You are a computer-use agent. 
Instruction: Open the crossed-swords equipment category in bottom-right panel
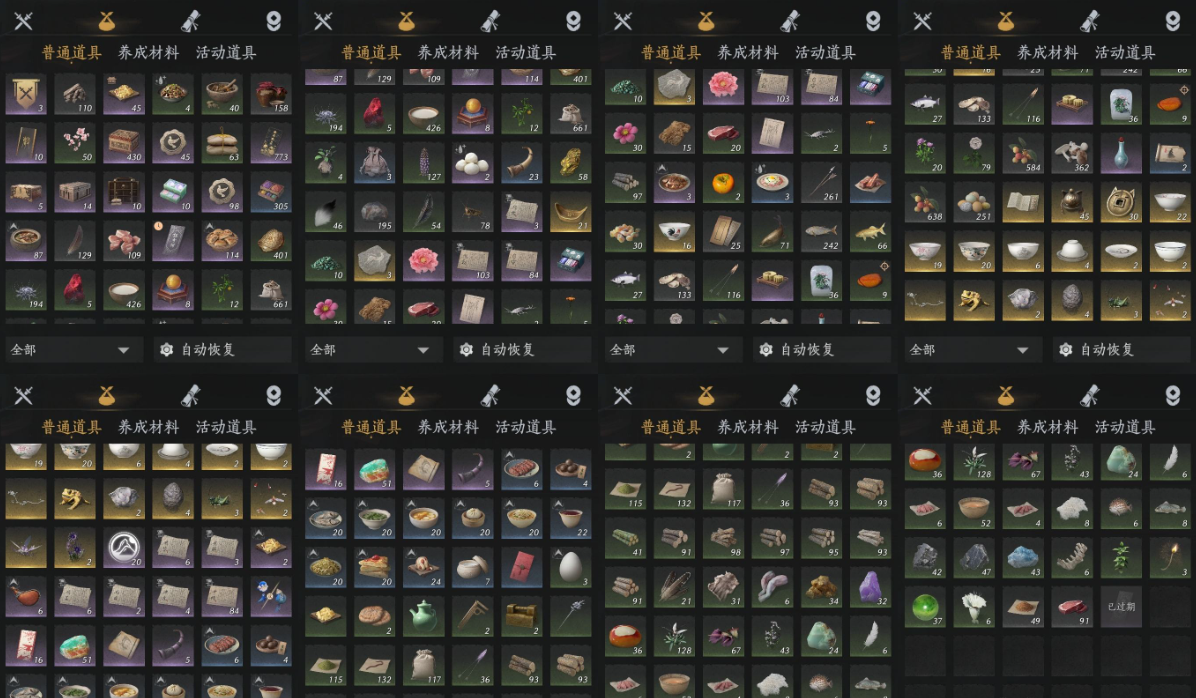[x=922, y=395]
